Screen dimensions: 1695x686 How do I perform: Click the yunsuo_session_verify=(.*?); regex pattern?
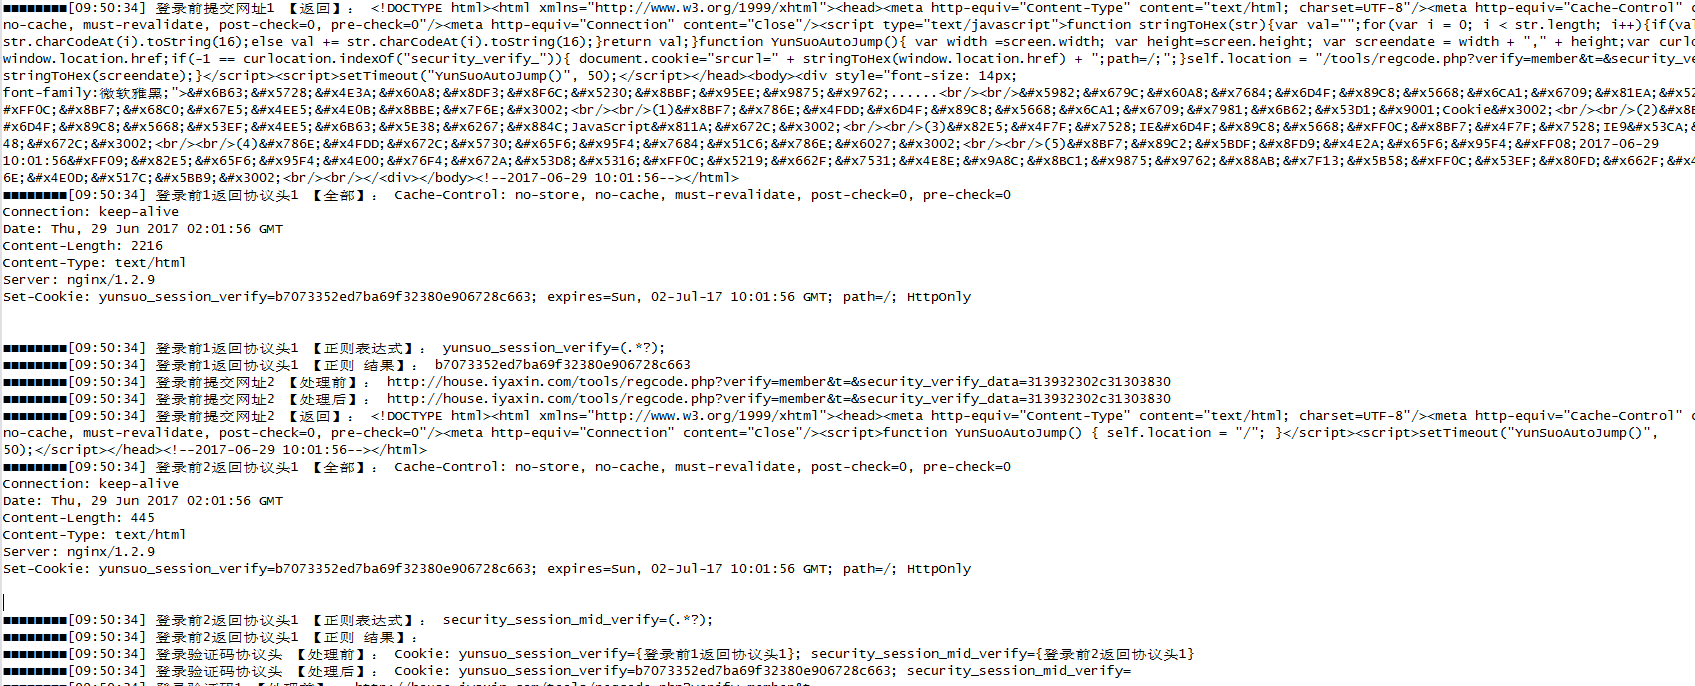click(x=553, y=348)
